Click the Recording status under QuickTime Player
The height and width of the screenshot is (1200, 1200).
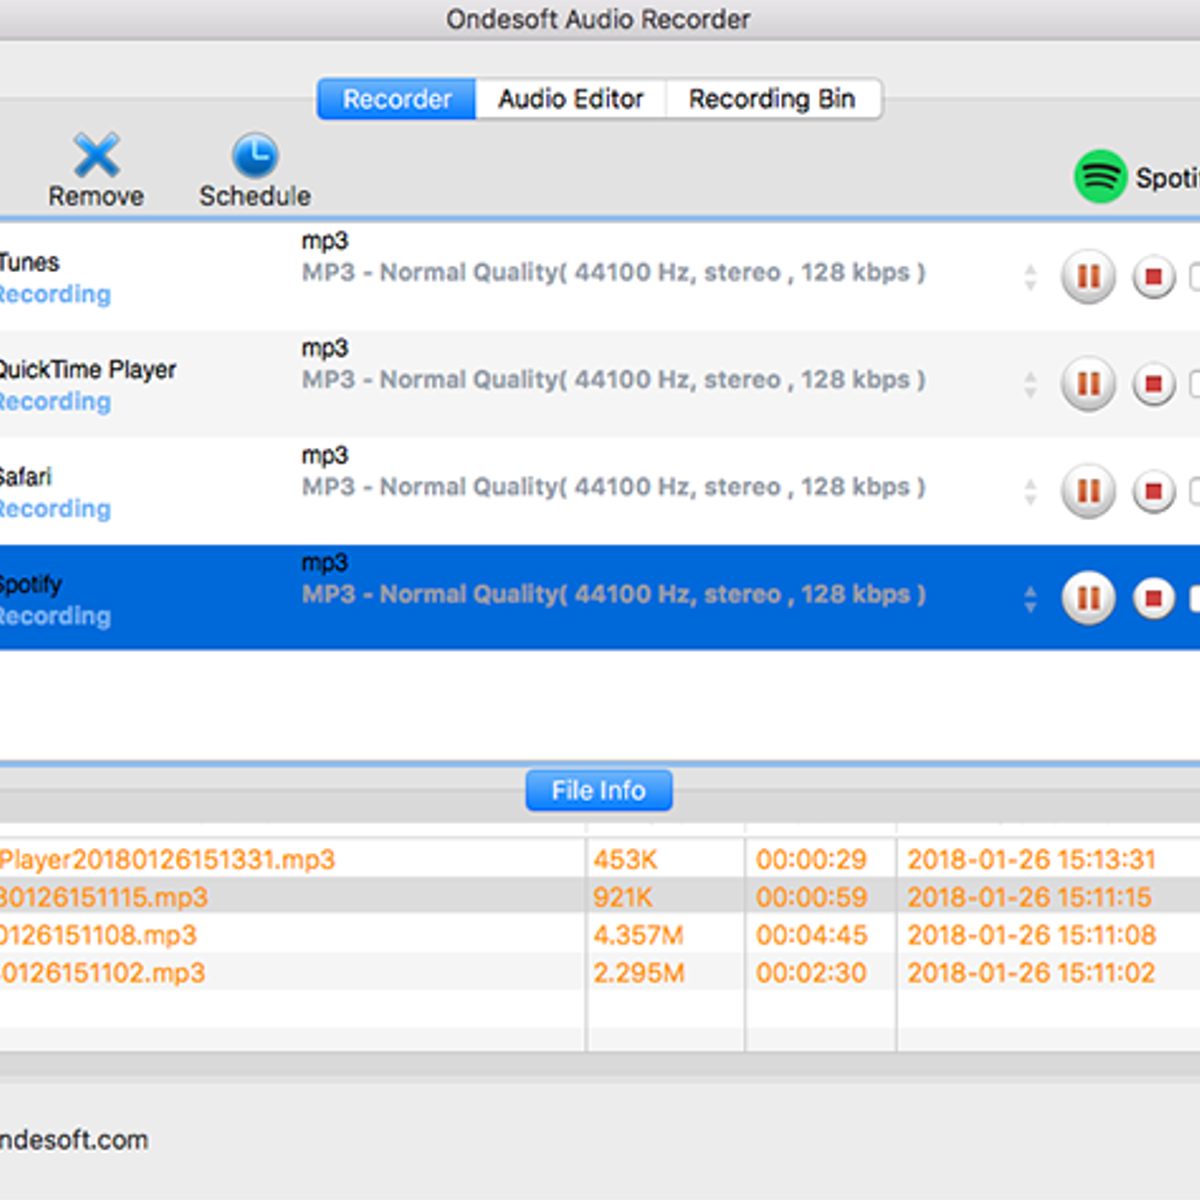55,402
